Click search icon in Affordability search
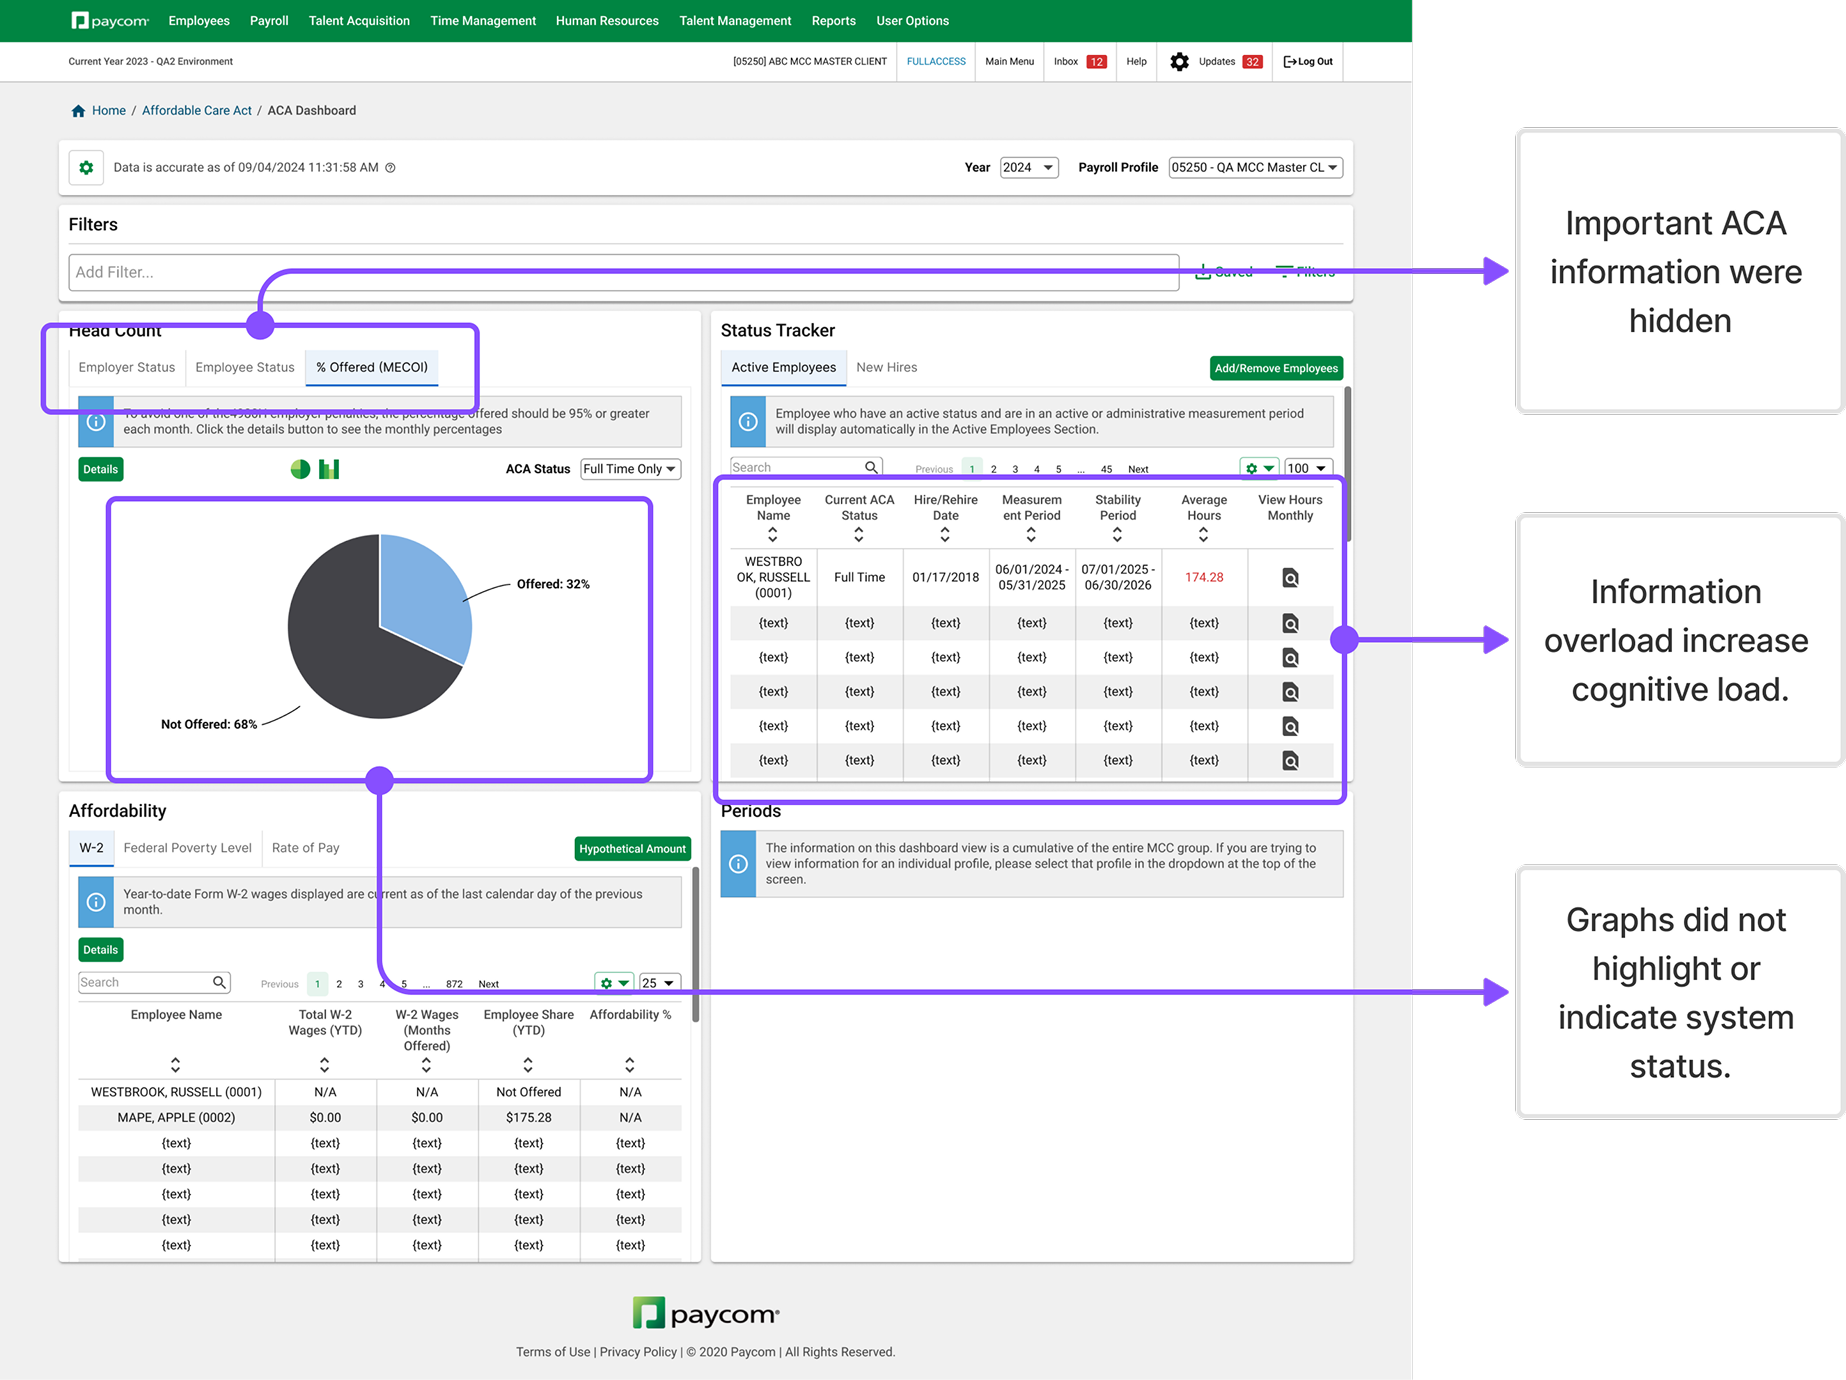This screenshot has height=1380, width=1846. pos(219,982)
